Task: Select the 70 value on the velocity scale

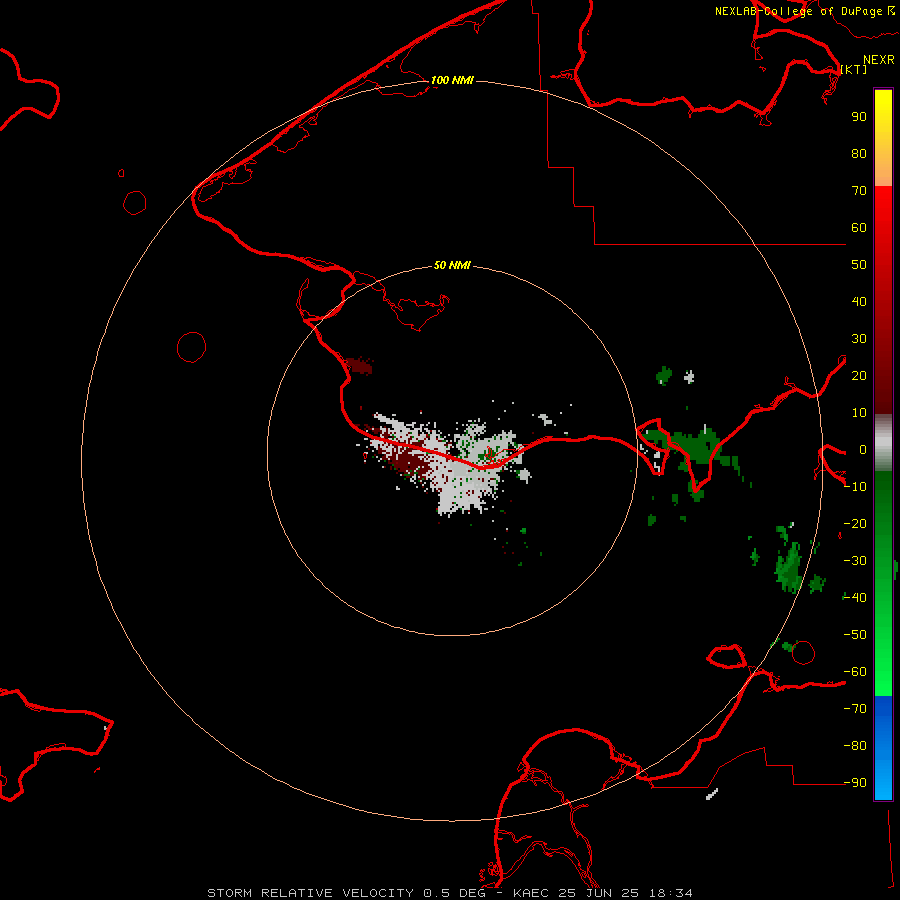Action: (x=859, y=191)
